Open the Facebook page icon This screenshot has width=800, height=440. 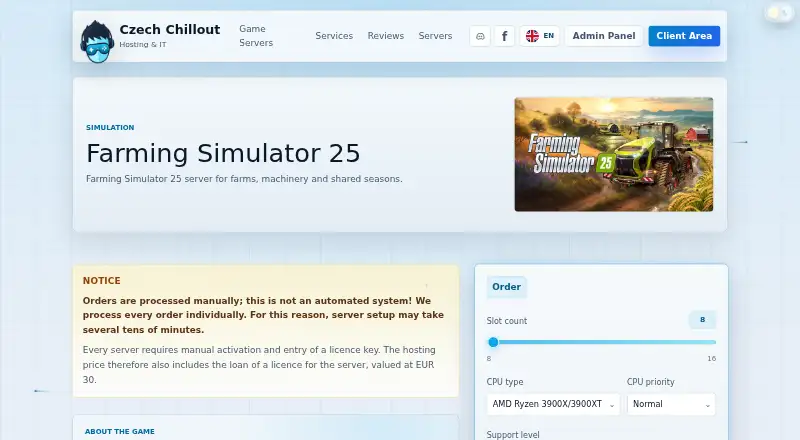pyautogui.click(x=504, y=36)
